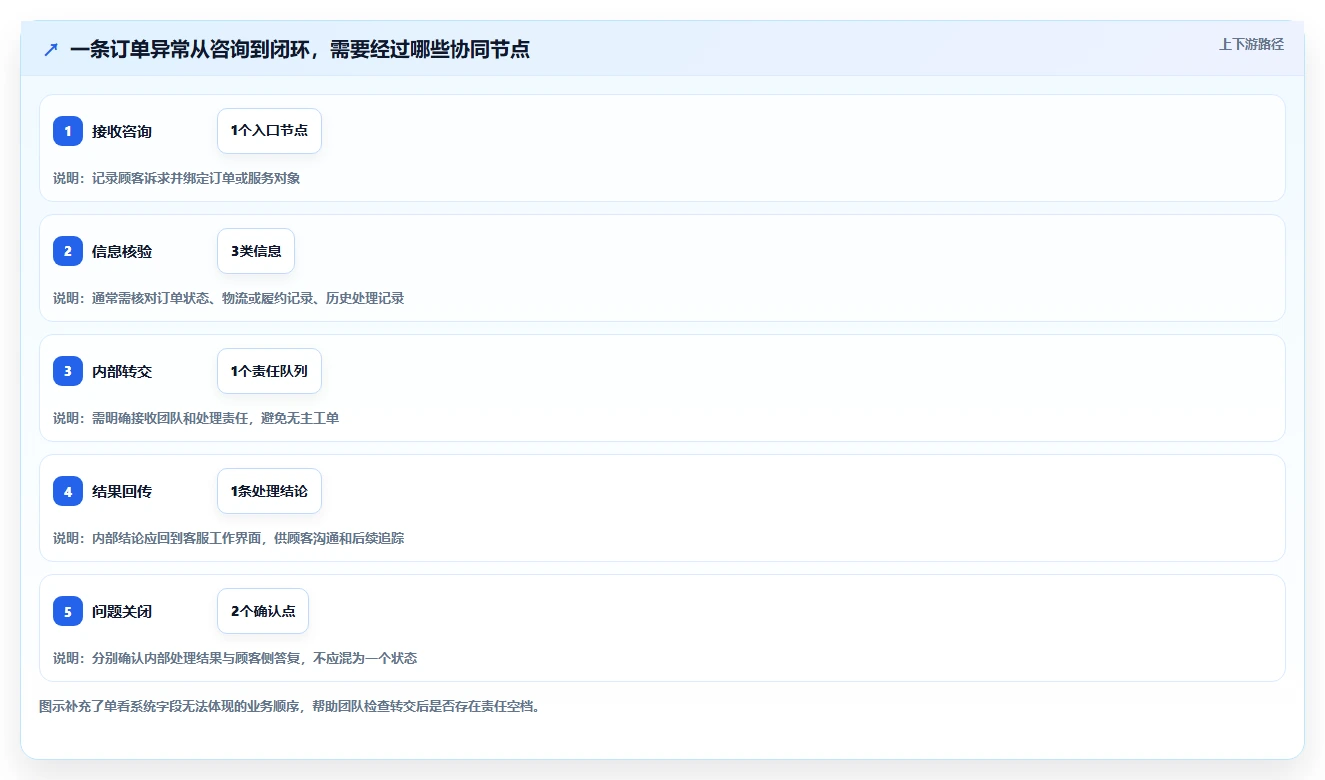Screen dimensions: 1325x780
Task: Select step number 4 badge
Action: point(68,491)
